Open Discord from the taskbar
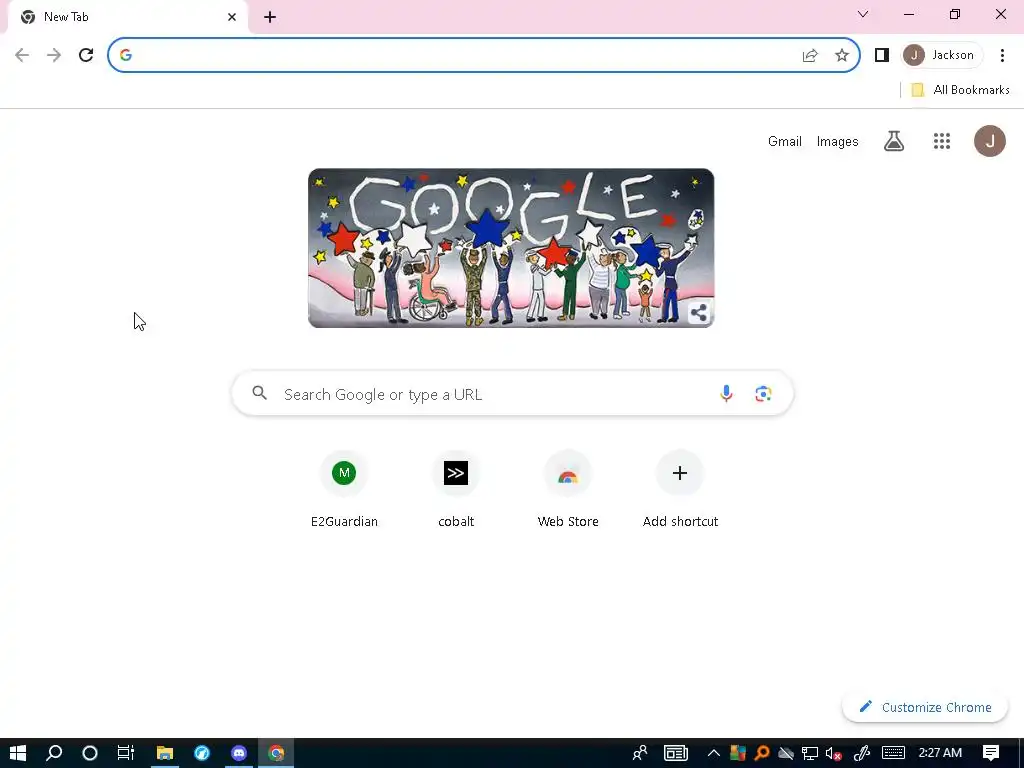Screen dimensions: 1024x768 click(239, 753)
